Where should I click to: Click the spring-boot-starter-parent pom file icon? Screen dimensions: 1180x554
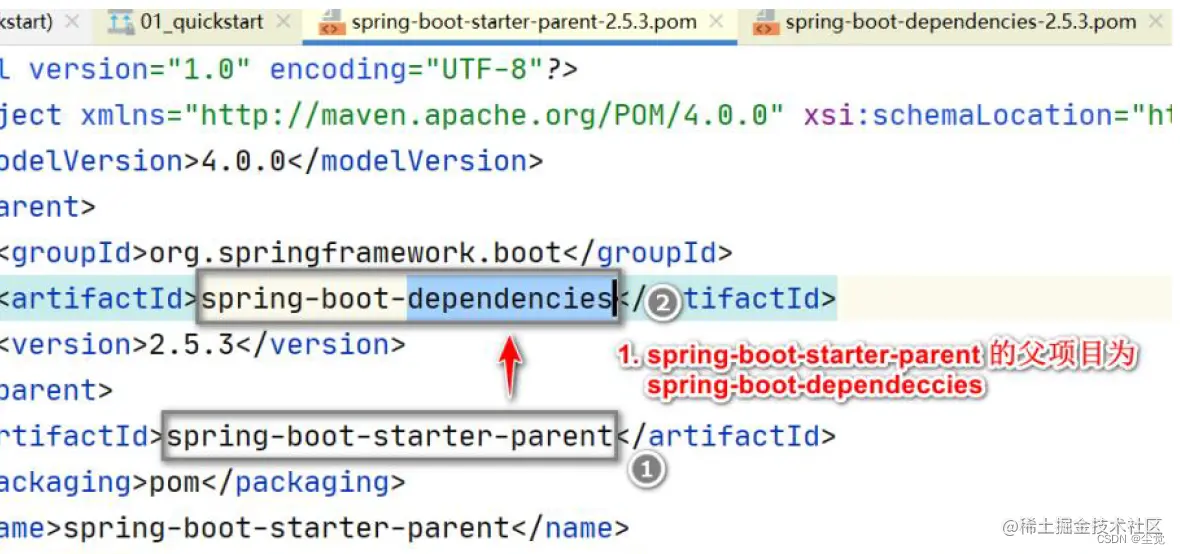point(329,23)
